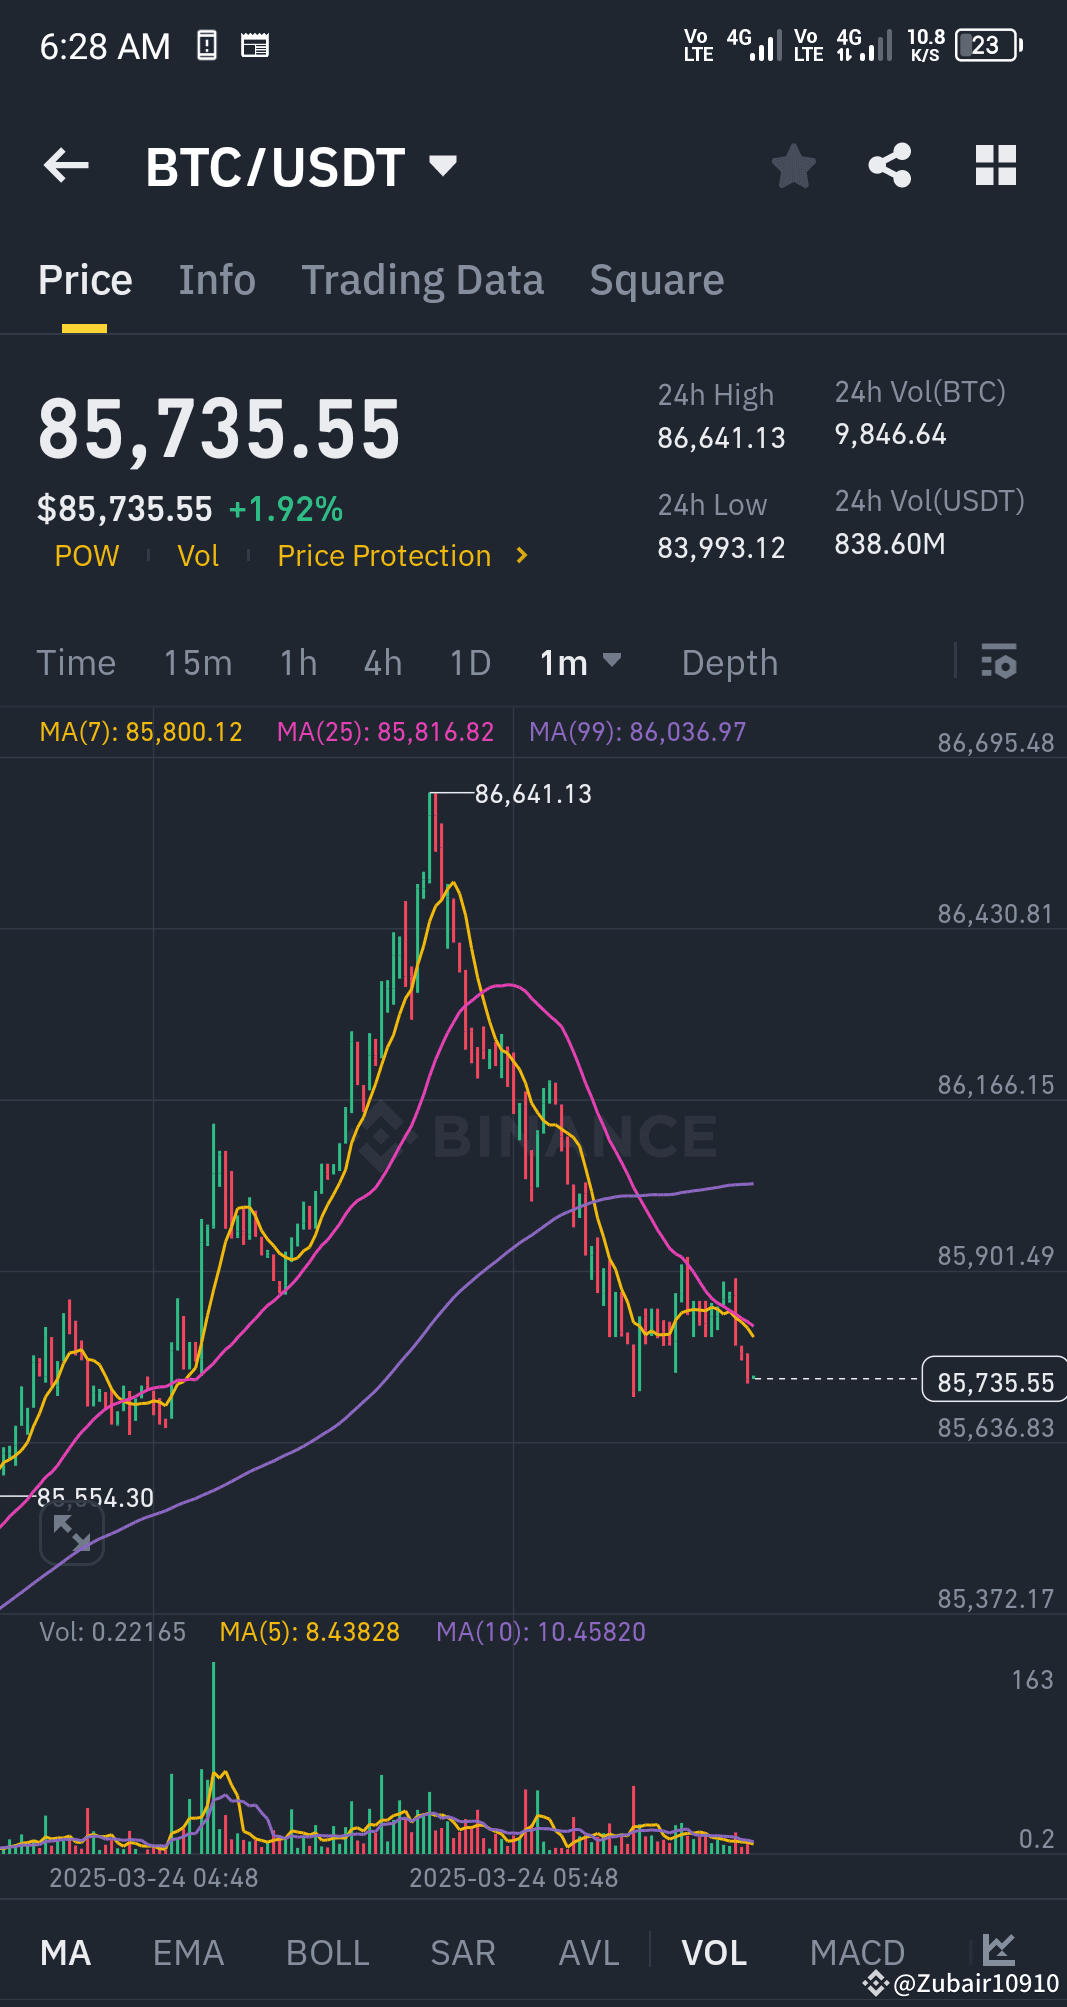Viewport: 1067px width, 2007px height.
Task: Toggle the SAR indicator
Action: (x=463, y=1953)
